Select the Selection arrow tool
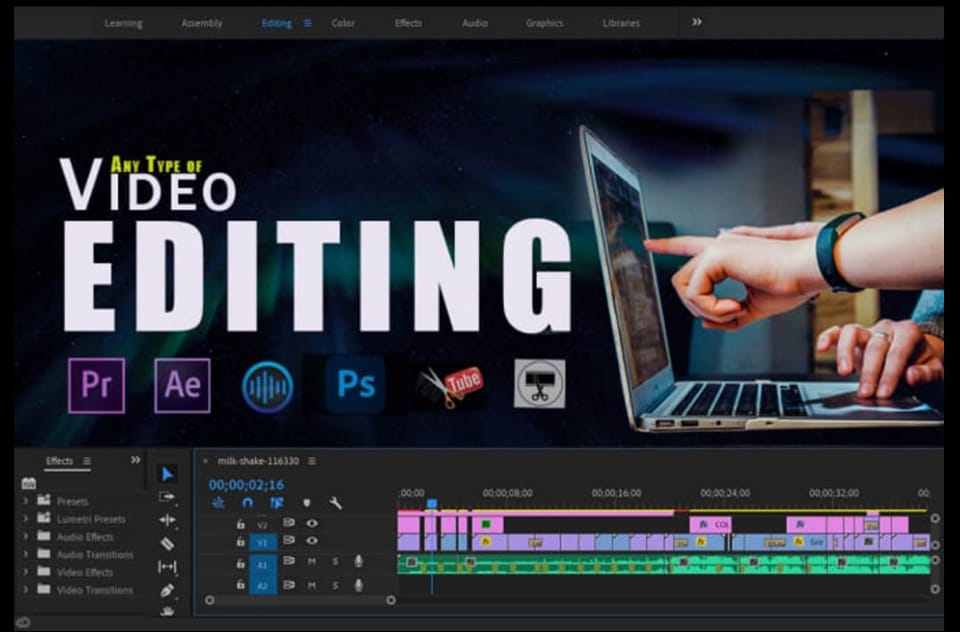 tap(168, 474)
